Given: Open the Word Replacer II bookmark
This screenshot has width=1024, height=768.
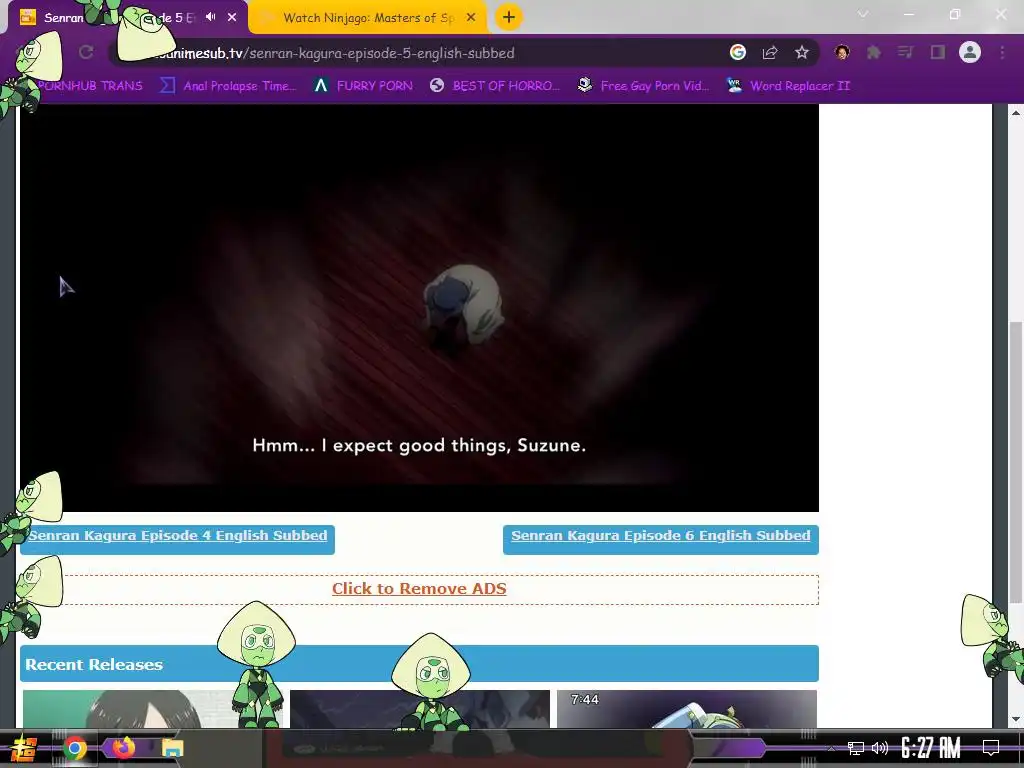Looking at the screenshot, I should click(788, 86).
